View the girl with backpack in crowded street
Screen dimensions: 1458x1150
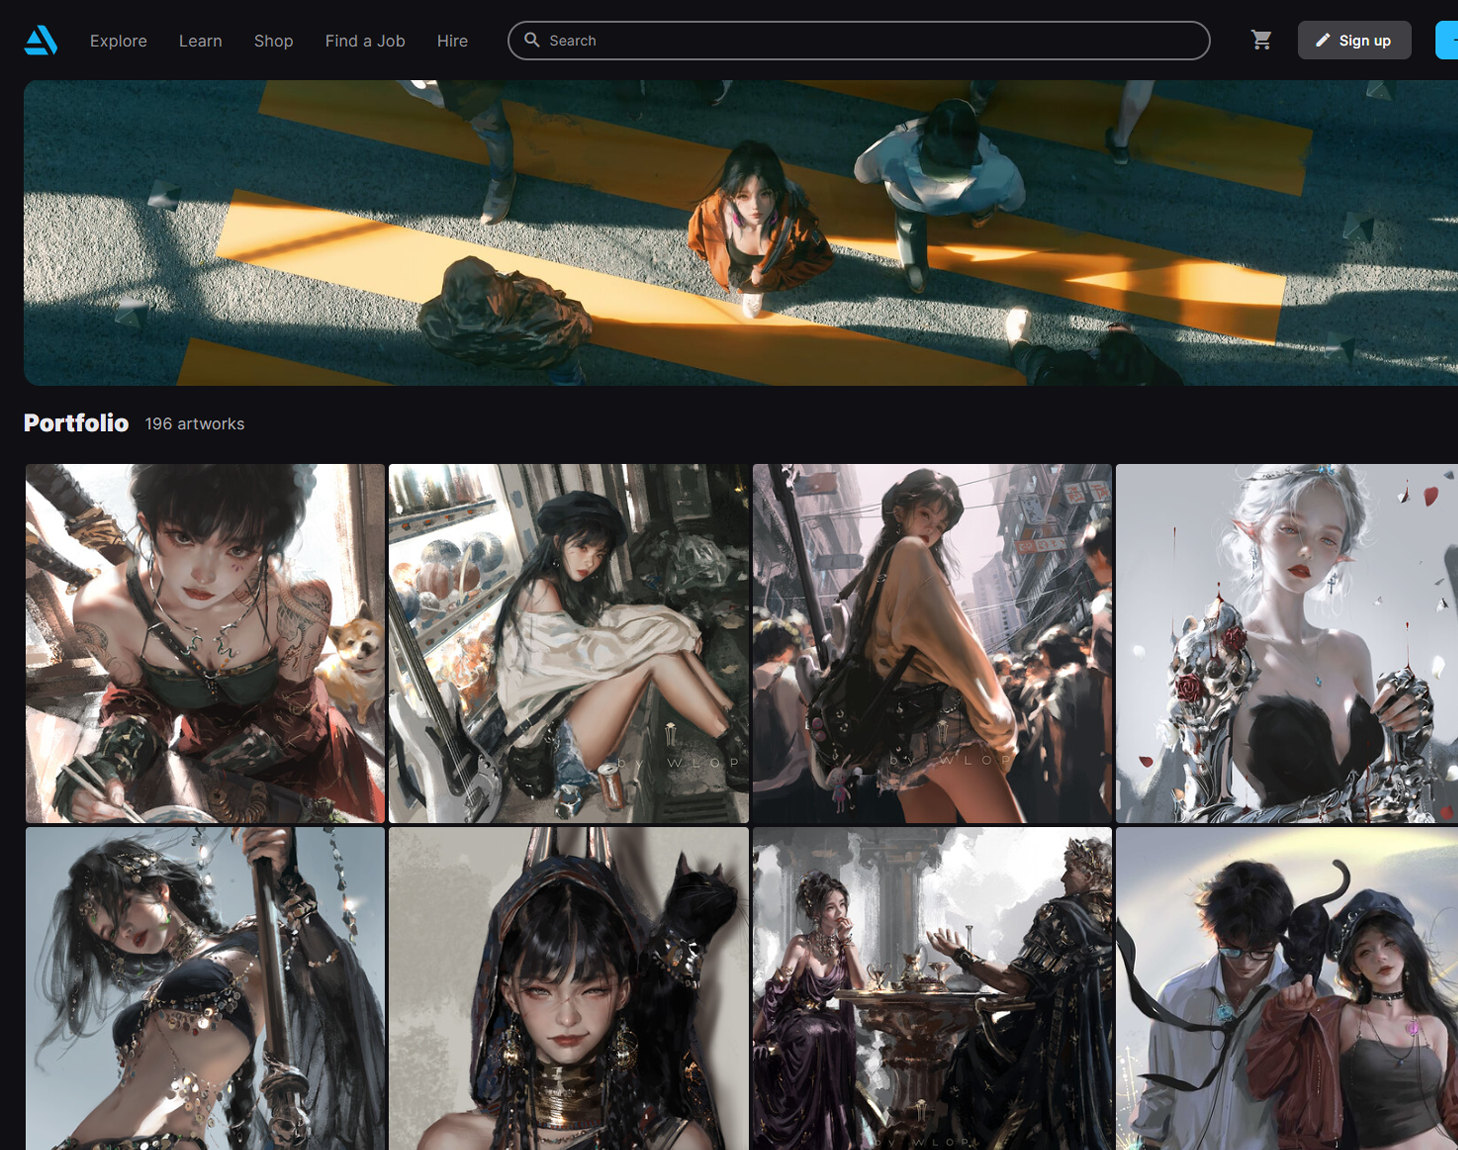pos(932,643)
